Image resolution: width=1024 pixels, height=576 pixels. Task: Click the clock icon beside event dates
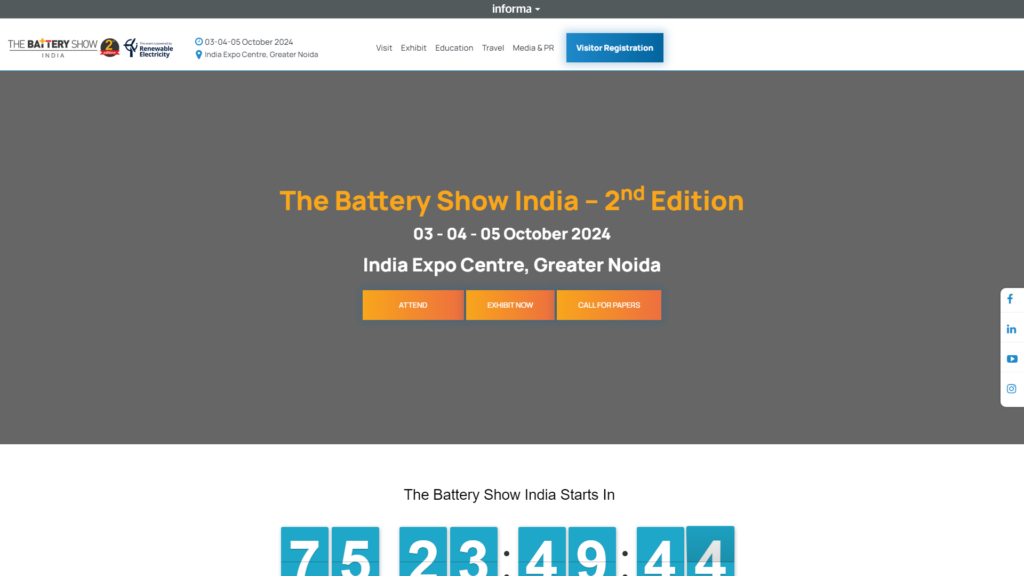coord(199,41)
